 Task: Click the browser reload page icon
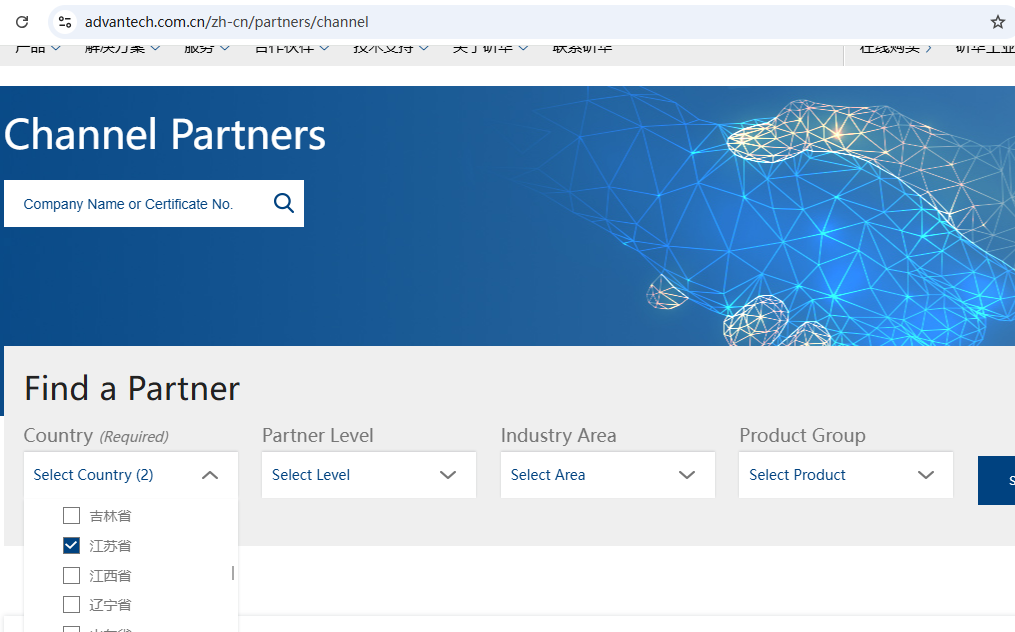[22, 21]
